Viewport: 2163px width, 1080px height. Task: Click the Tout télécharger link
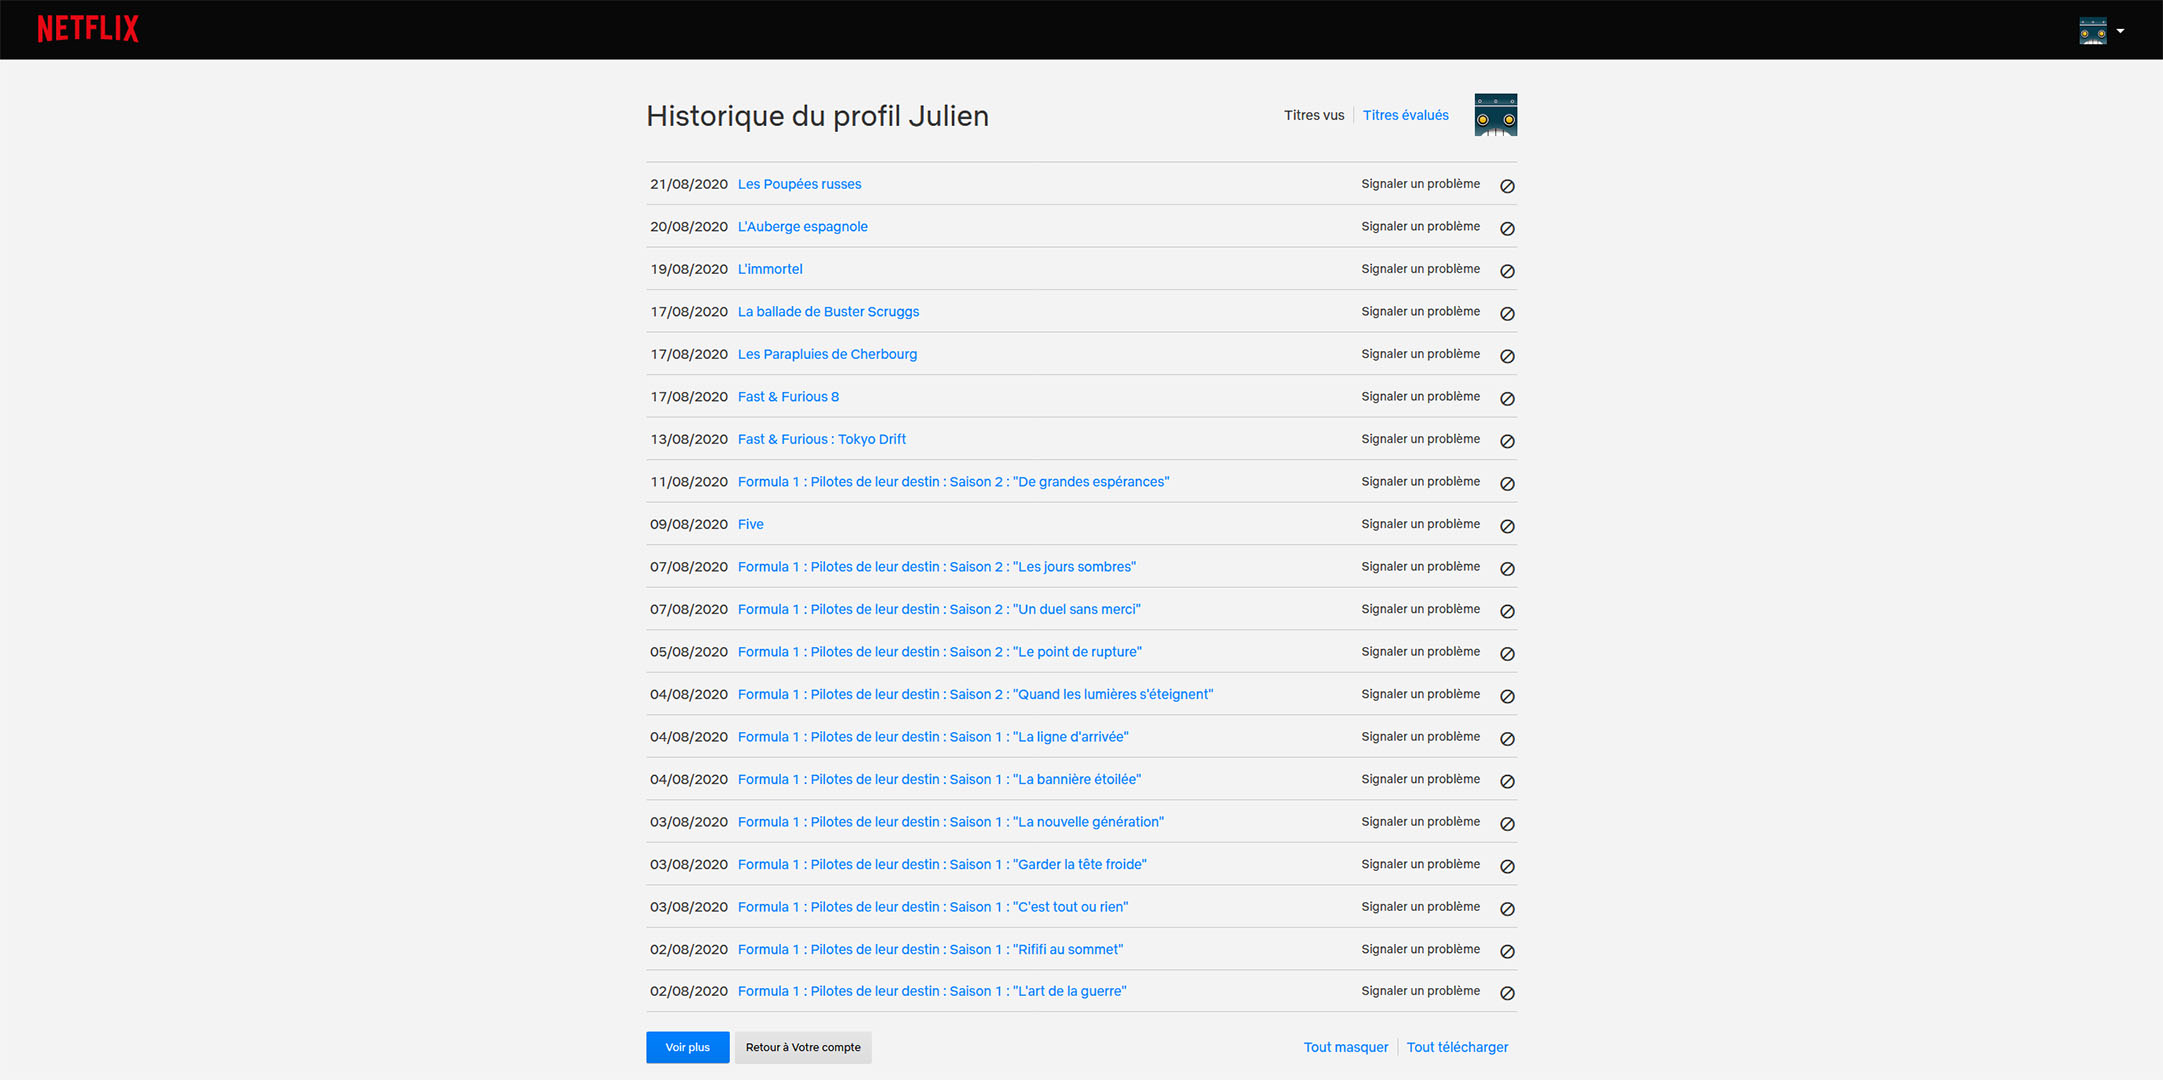point(1457,1047)
